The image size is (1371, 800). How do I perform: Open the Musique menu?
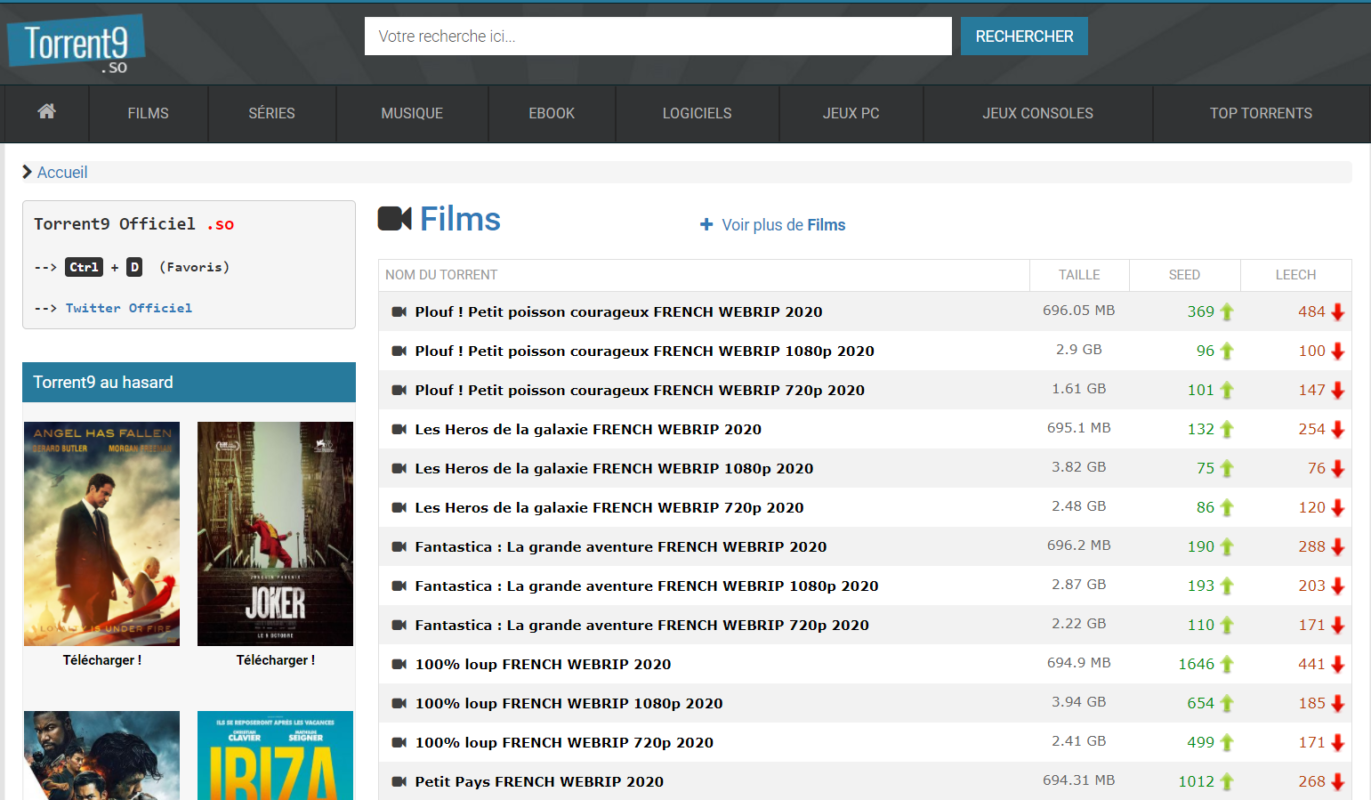[x=412, y=113]
